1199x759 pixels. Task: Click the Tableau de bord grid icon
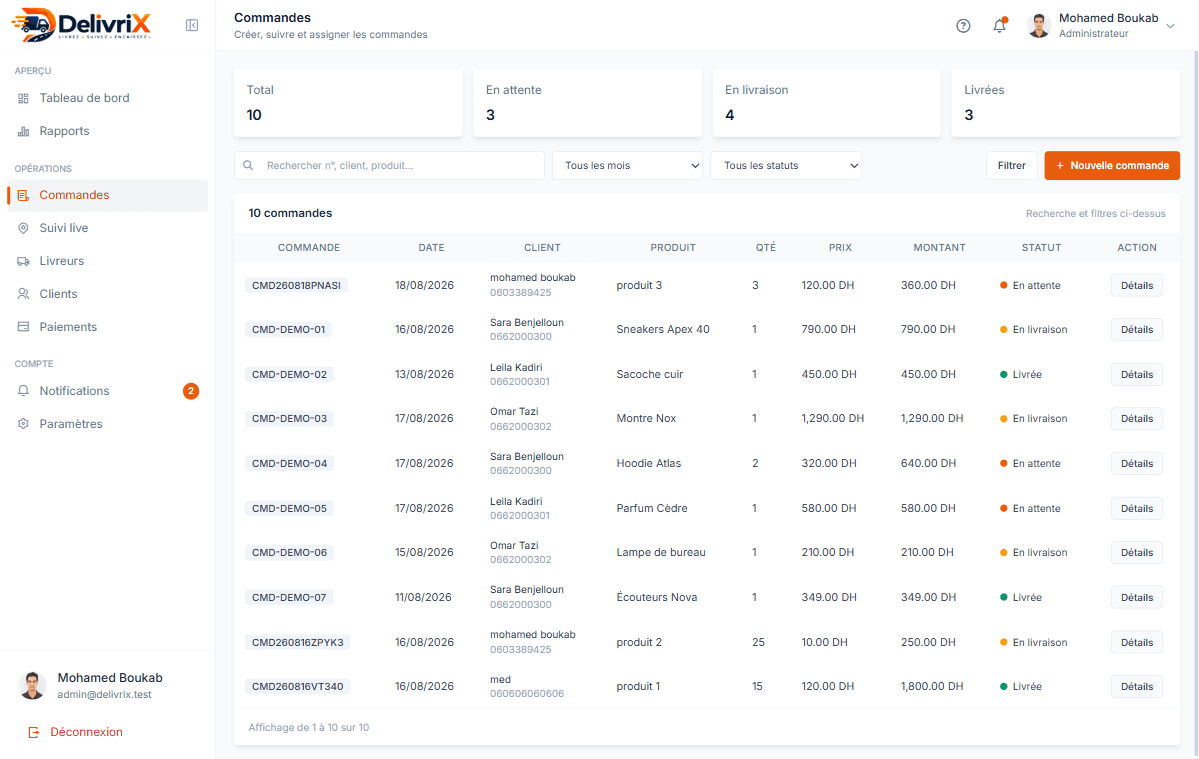coord(24,98)
